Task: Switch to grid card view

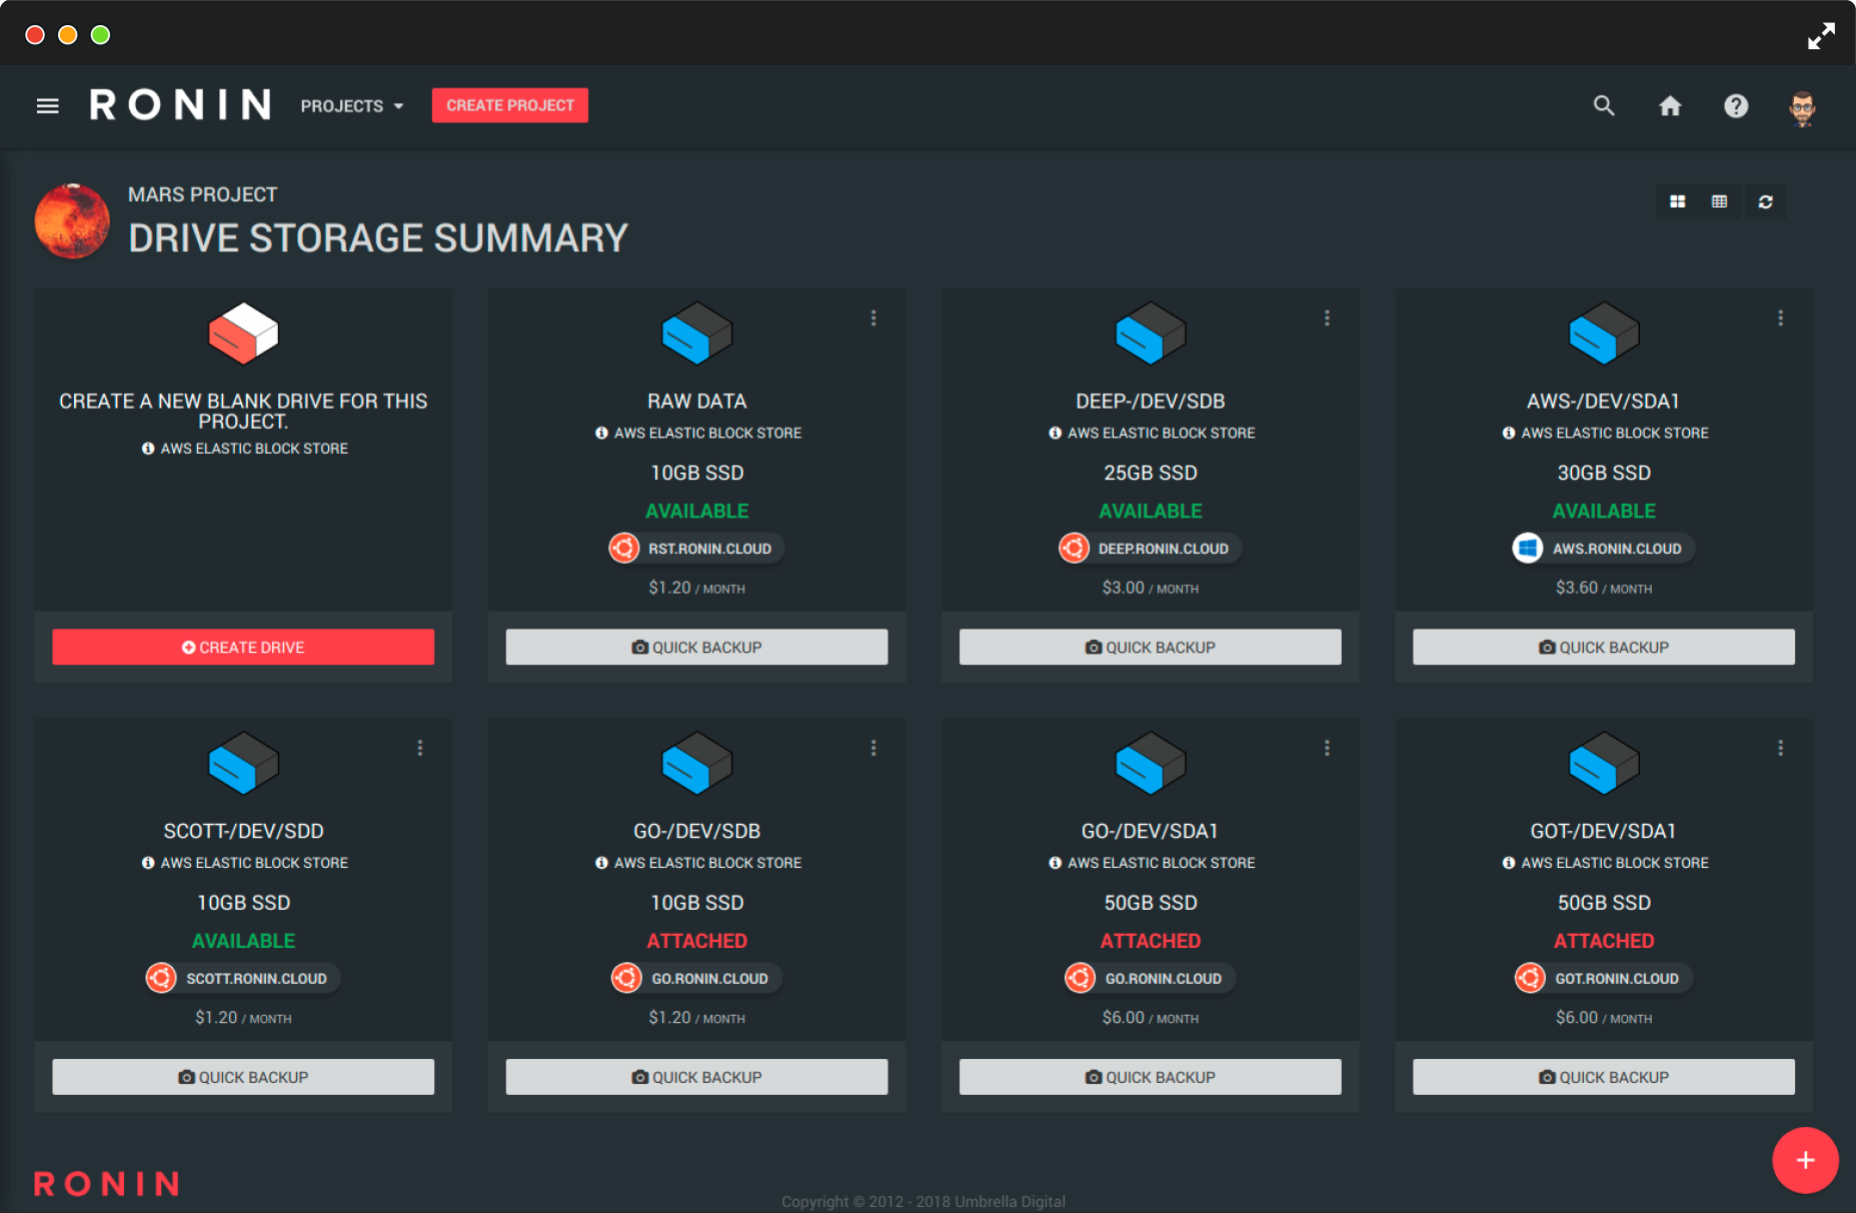Action: pyautogui.click(x=1677, y=202)
